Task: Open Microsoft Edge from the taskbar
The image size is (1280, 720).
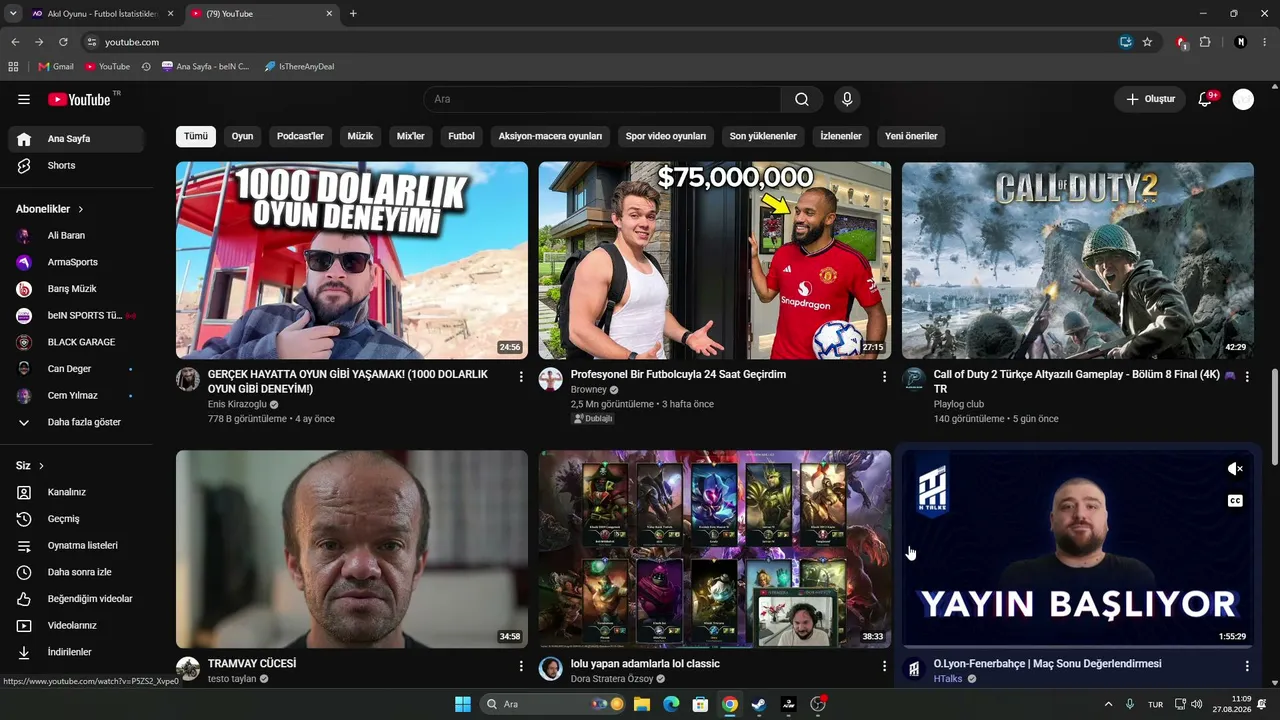Action: (671, 704)
